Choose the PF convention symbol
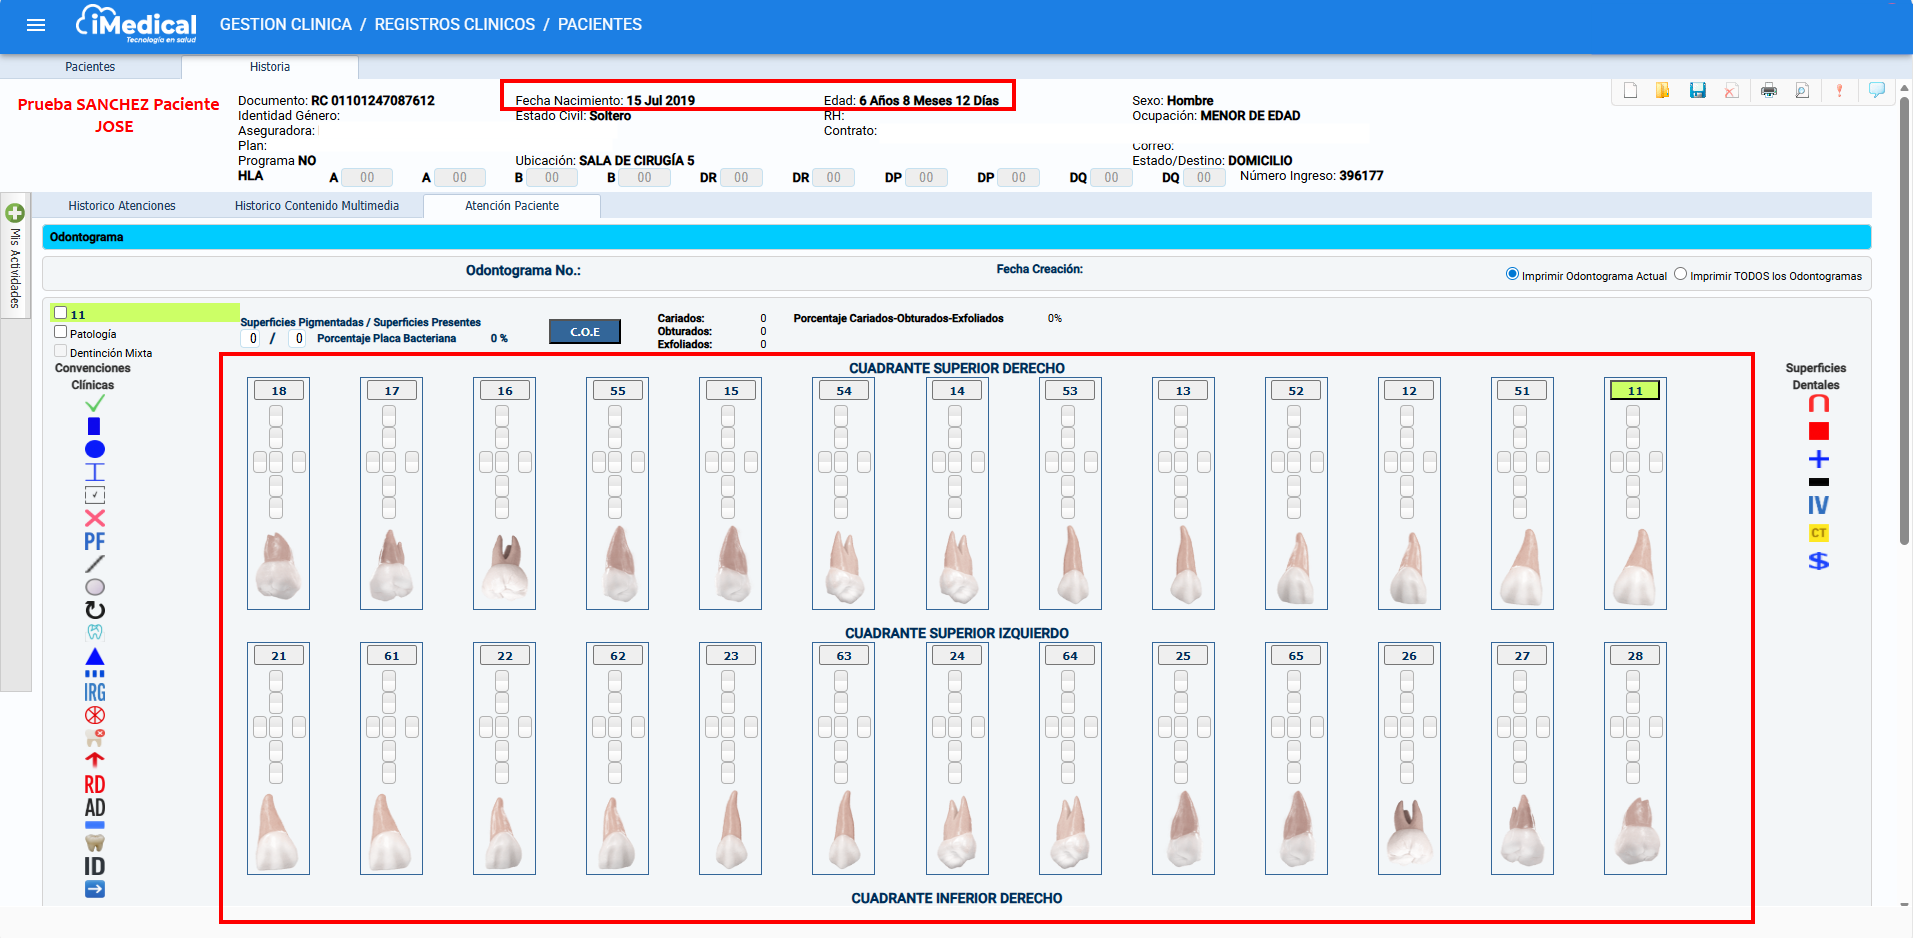The image size is (1913, 938). tap(95, 542)
